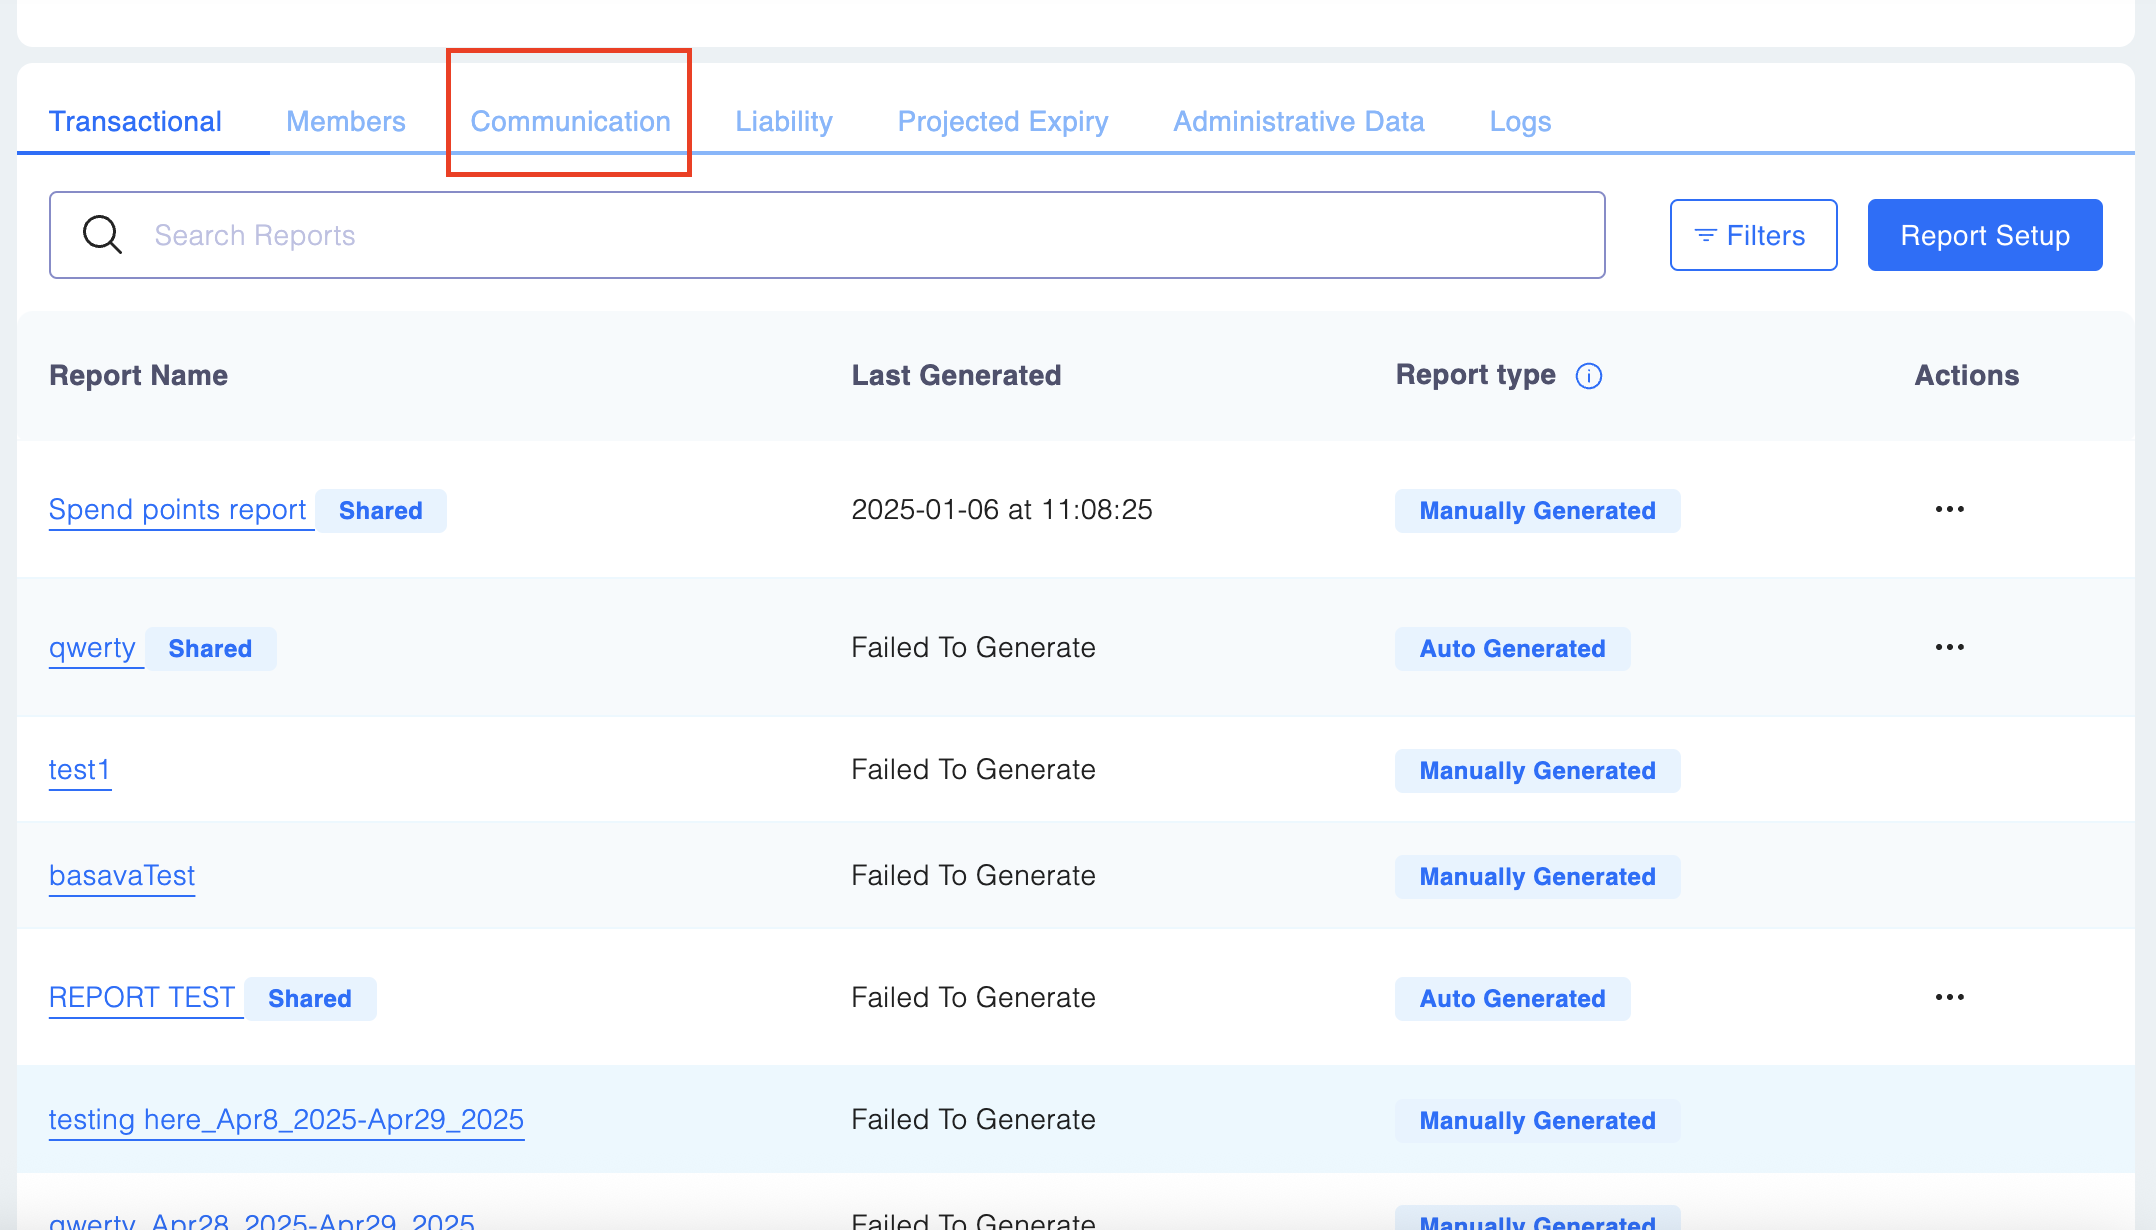The image size is (2156, 1230).
Task: Select the Projected Expiry tab
Action: [x=1002, y=122]
